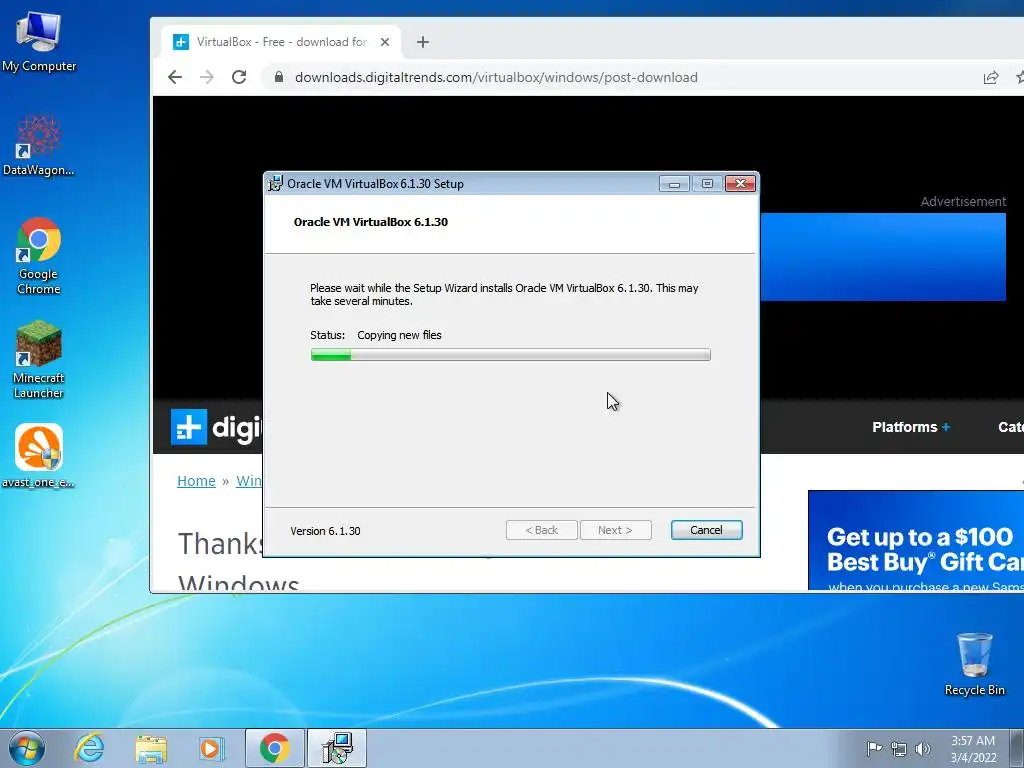
Task: Click the blue advertisement banner
Action: point(883,257)
